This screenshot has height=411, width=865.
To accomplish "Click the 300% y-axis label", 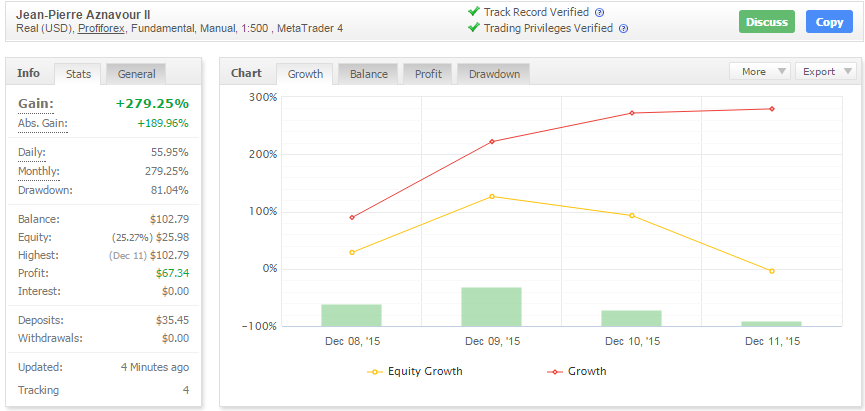I will pos(263,97).
